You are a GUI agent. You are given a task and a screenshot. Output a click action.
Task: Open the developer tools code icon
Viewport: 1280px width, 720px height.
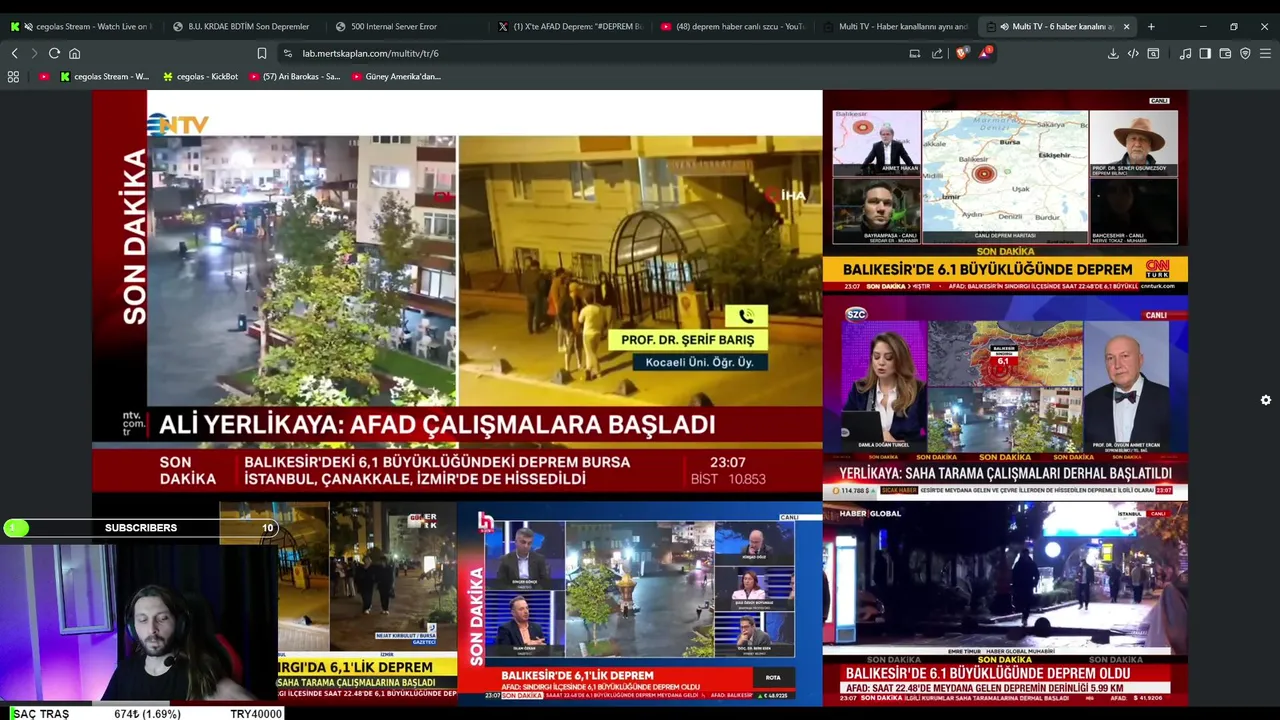click(x=1133, y=53)
